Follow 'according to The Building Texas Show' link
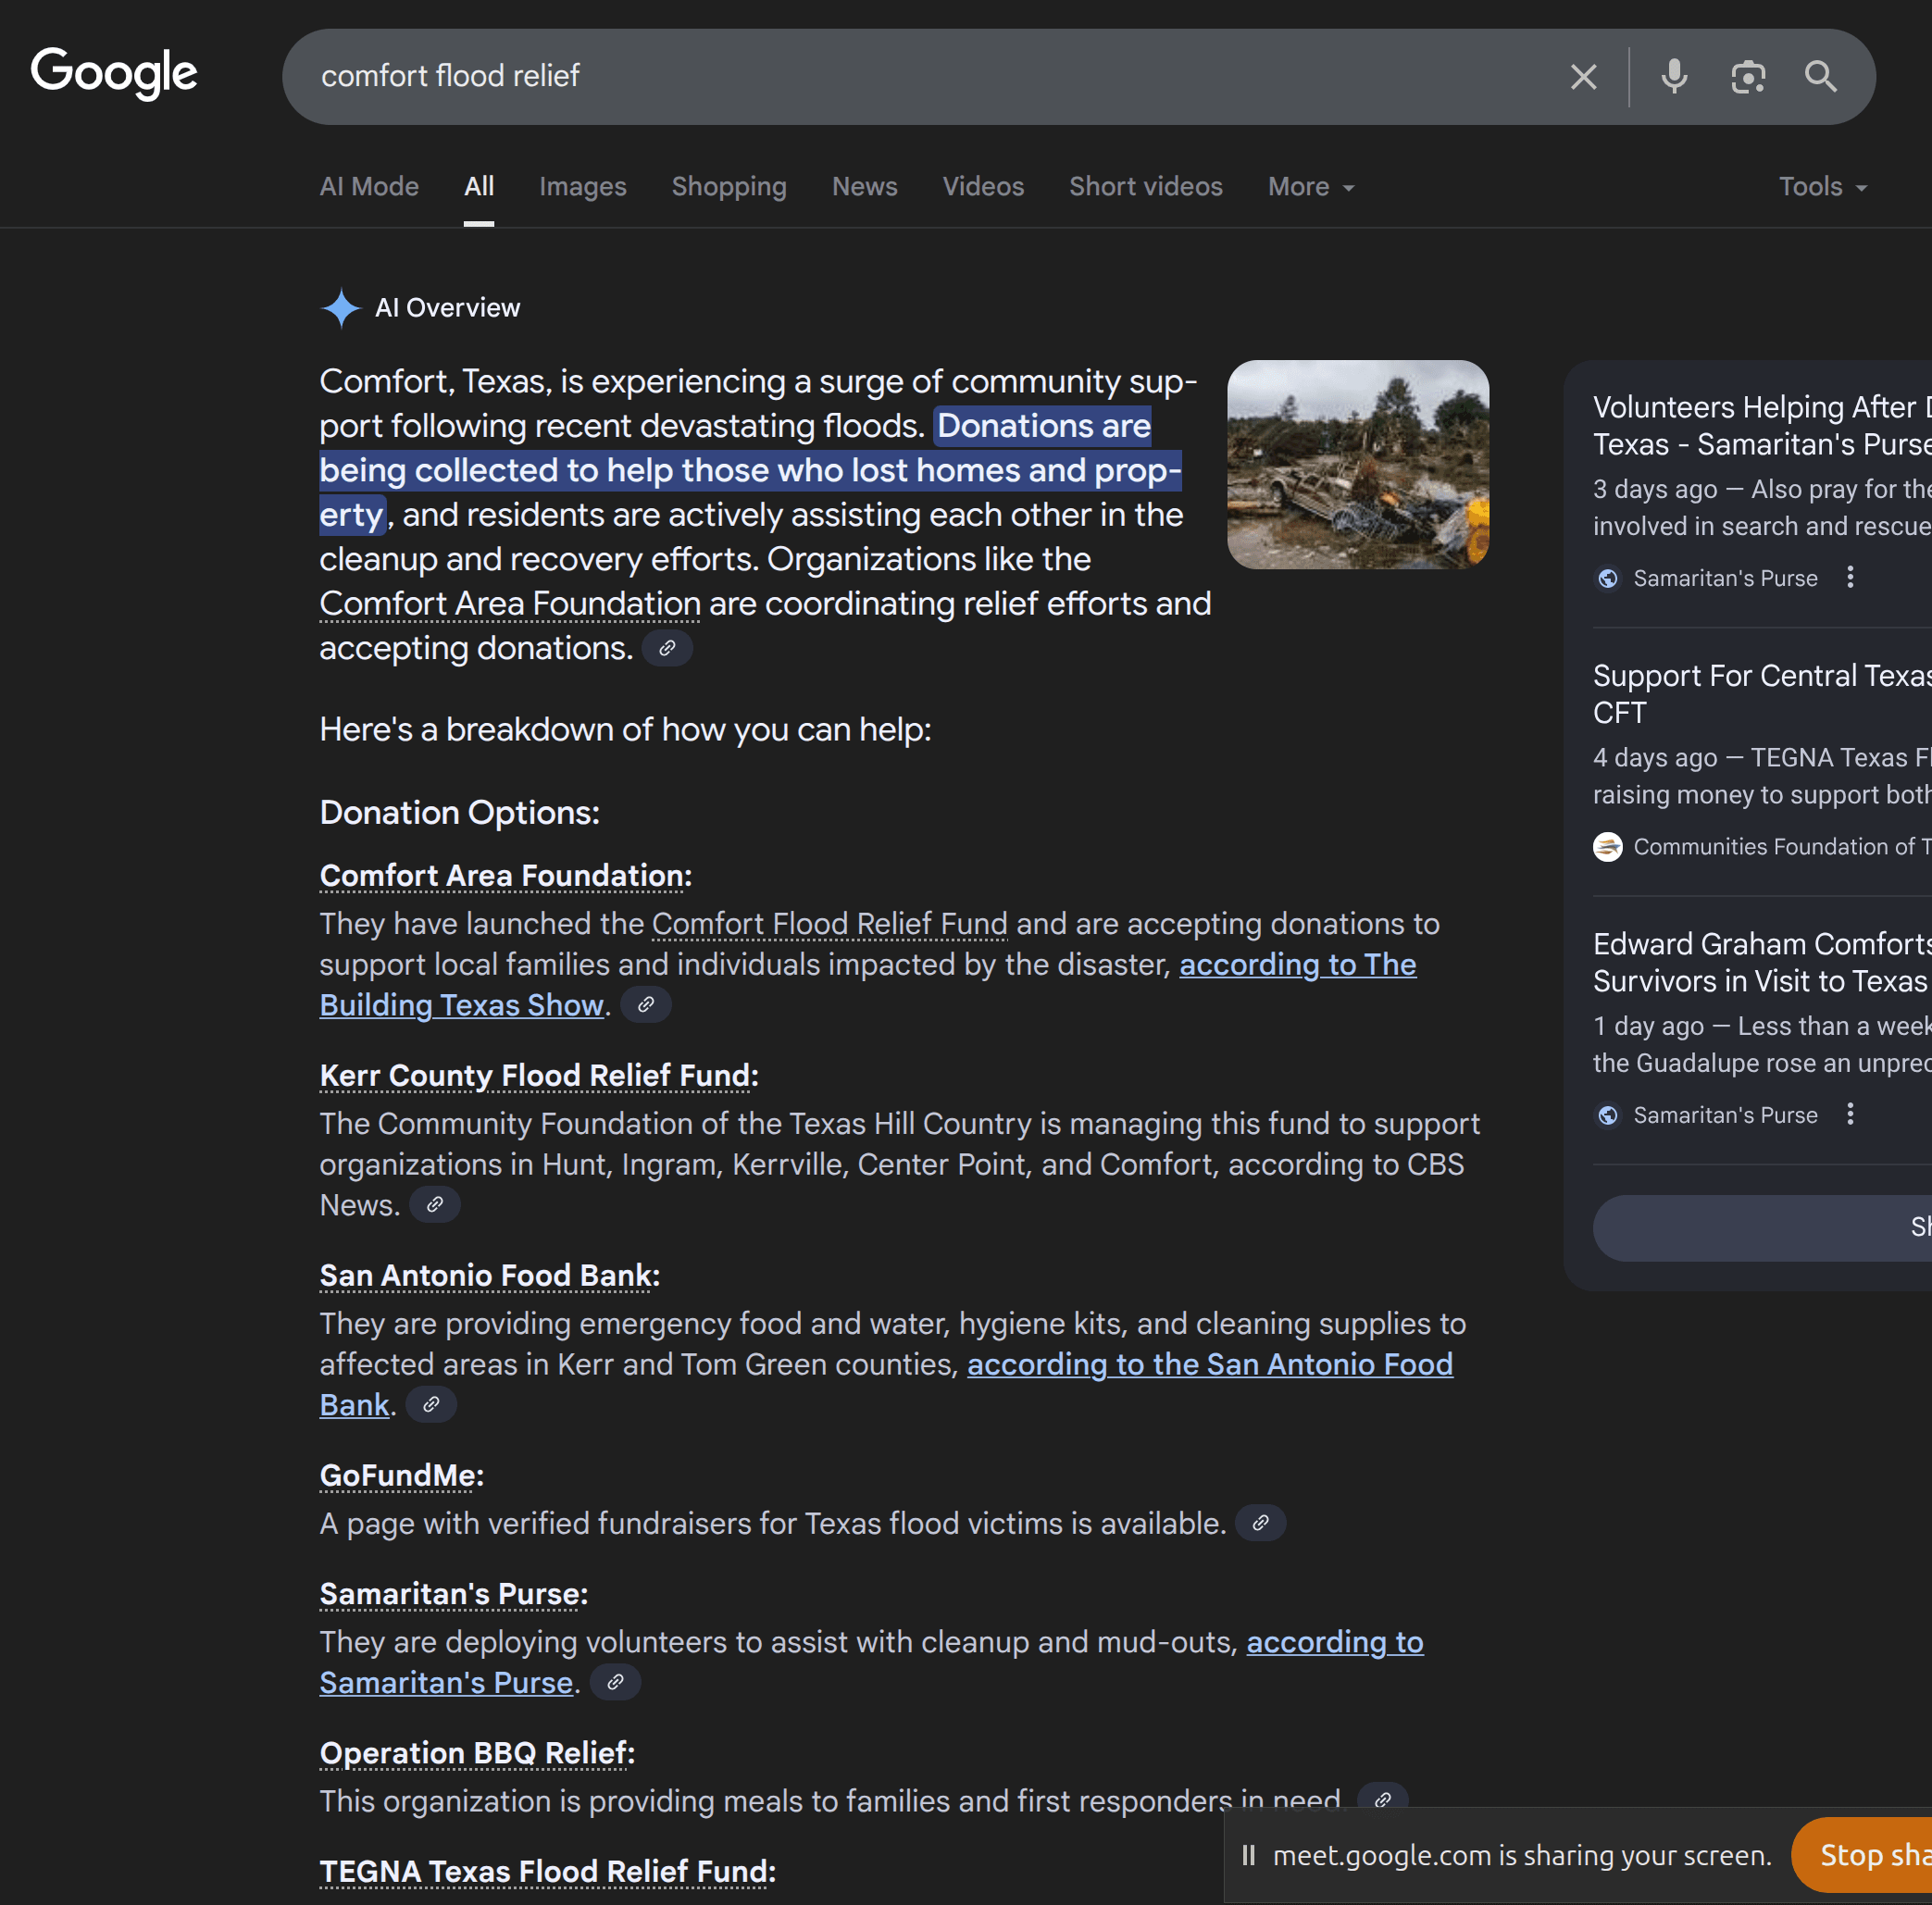The height and width of the screenshot is (1905, 1932). pyautogui.click(x=1297, y=965)
